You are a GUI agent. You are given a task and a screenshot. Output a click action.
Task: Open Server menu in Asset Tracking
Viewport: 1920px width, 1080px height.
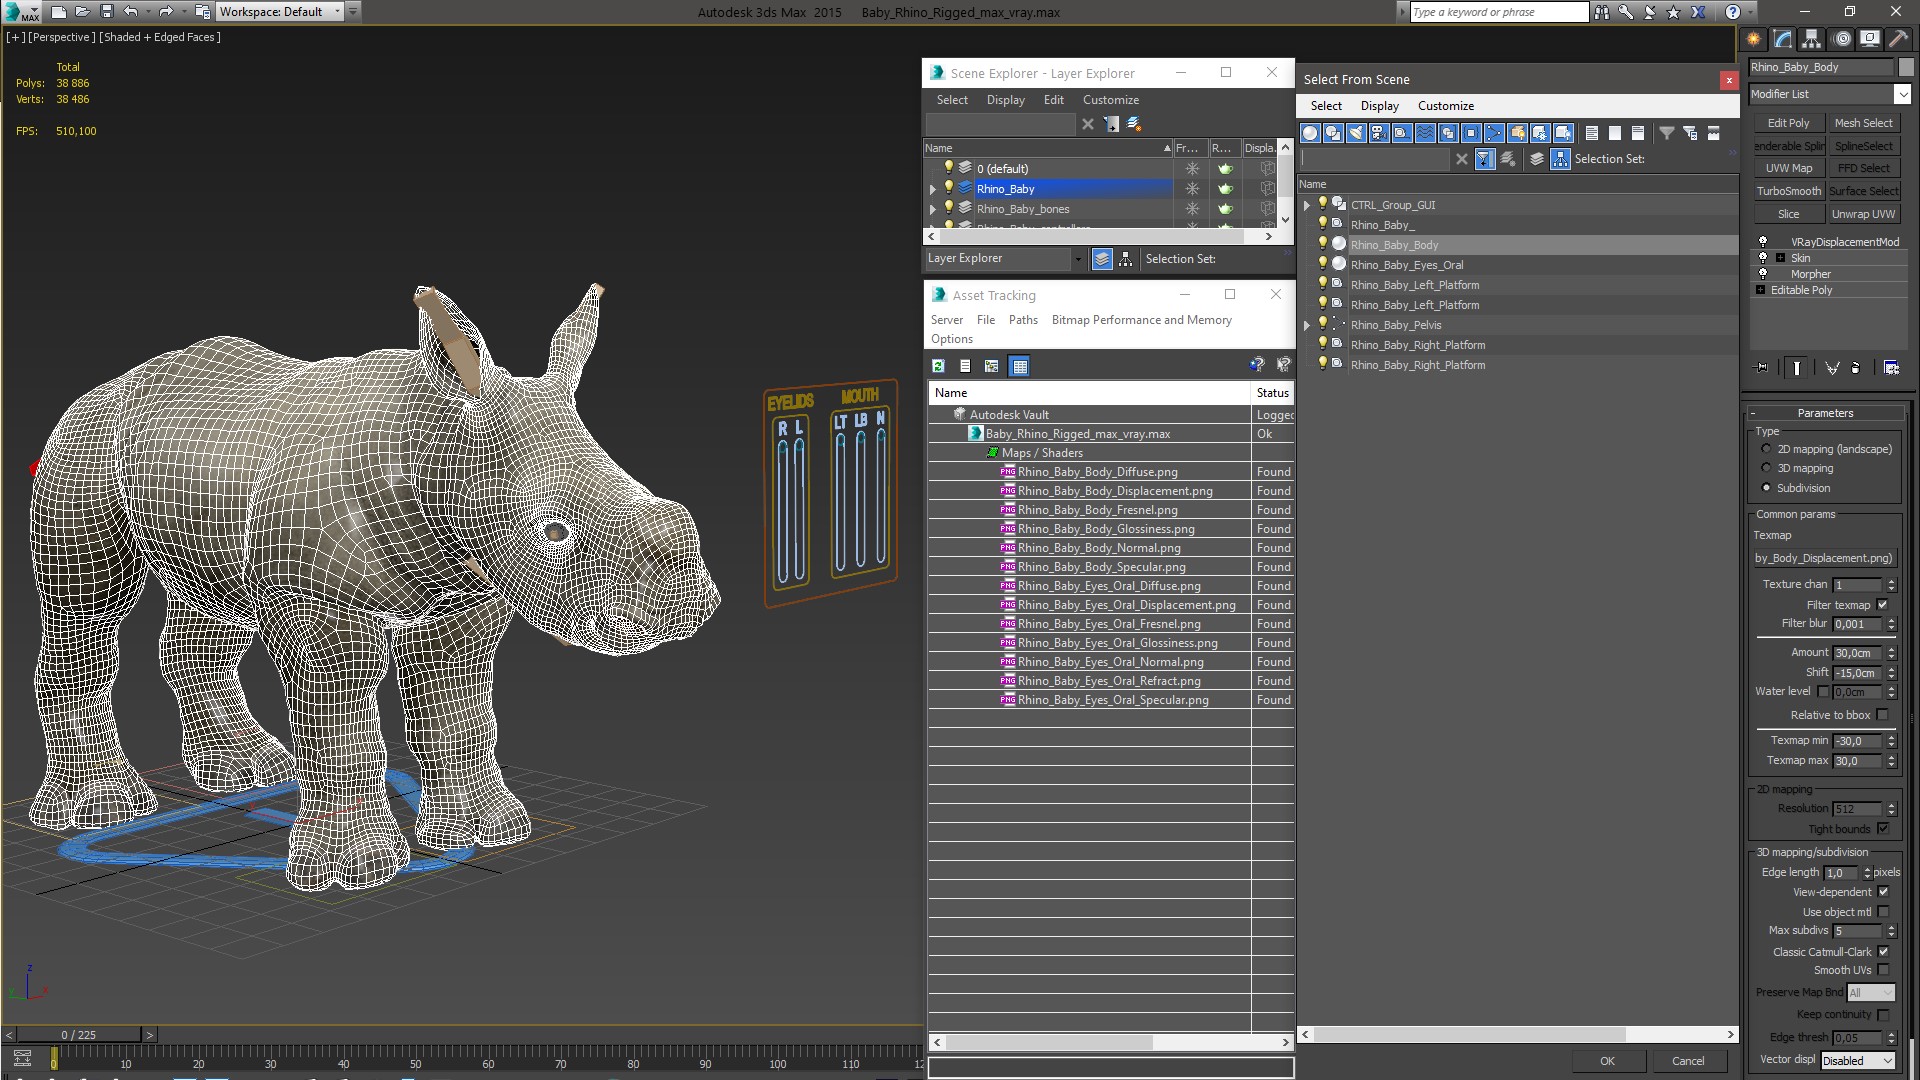(946, 320)
